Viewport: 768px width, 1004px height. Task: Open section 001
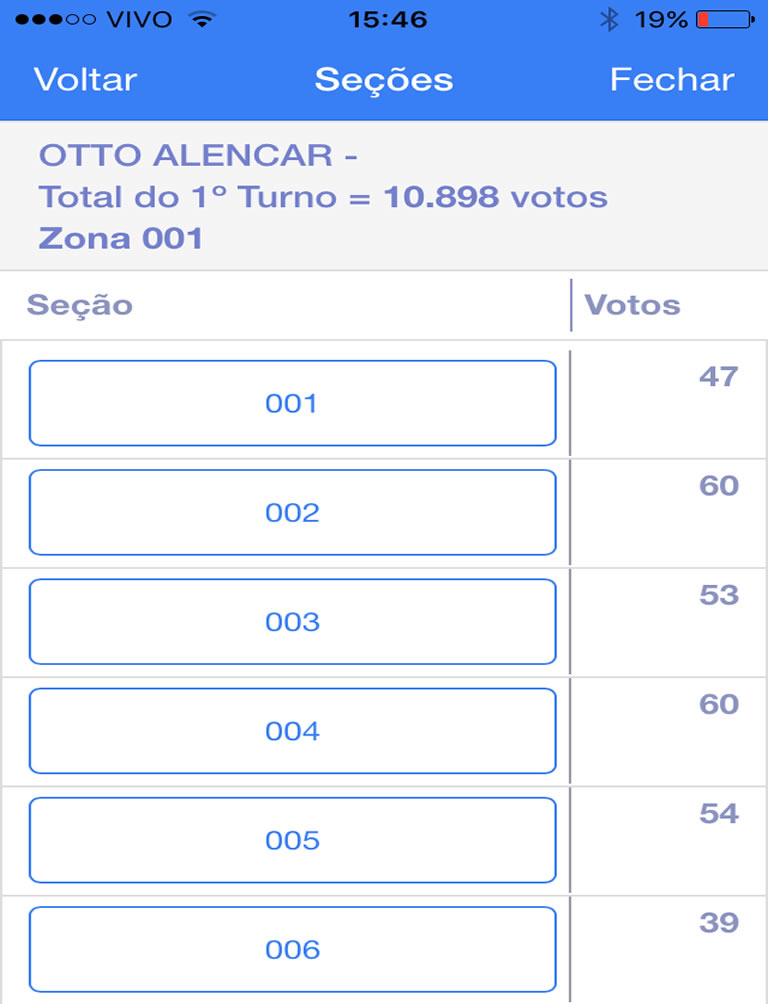coord(292,403)
